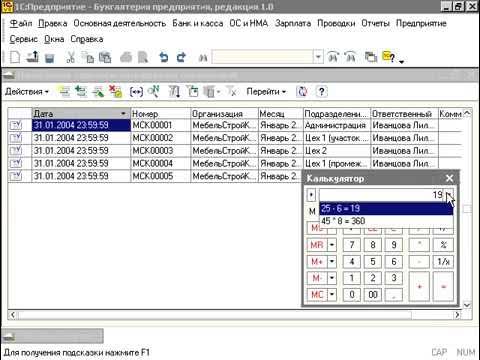
Task: Click the calculator percent button
Action: 443,245
